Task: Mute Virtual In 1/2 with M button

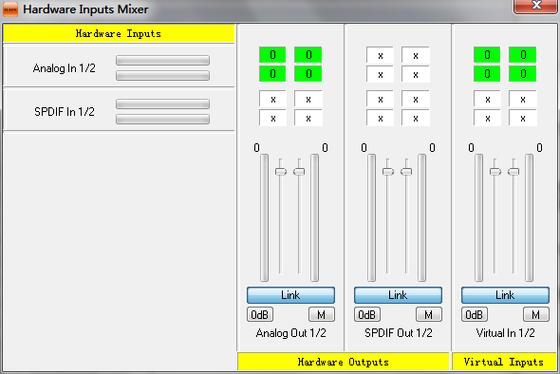Action: (536, 315)
